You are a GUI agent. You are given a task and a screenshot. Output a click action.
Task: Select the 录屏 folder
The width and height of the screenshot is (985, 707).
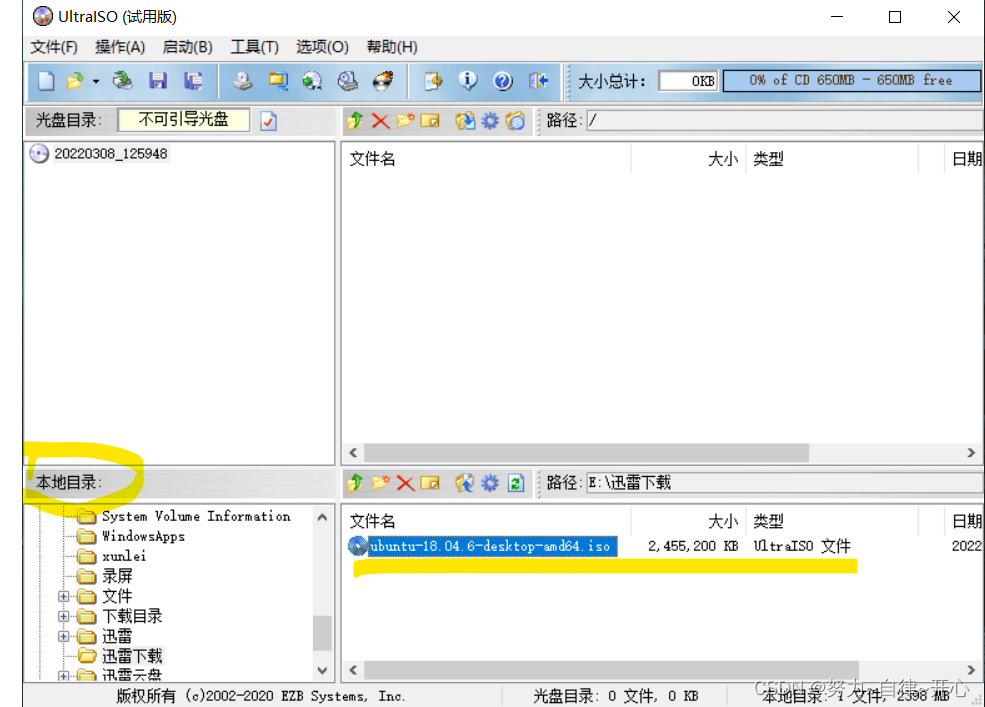117,576
